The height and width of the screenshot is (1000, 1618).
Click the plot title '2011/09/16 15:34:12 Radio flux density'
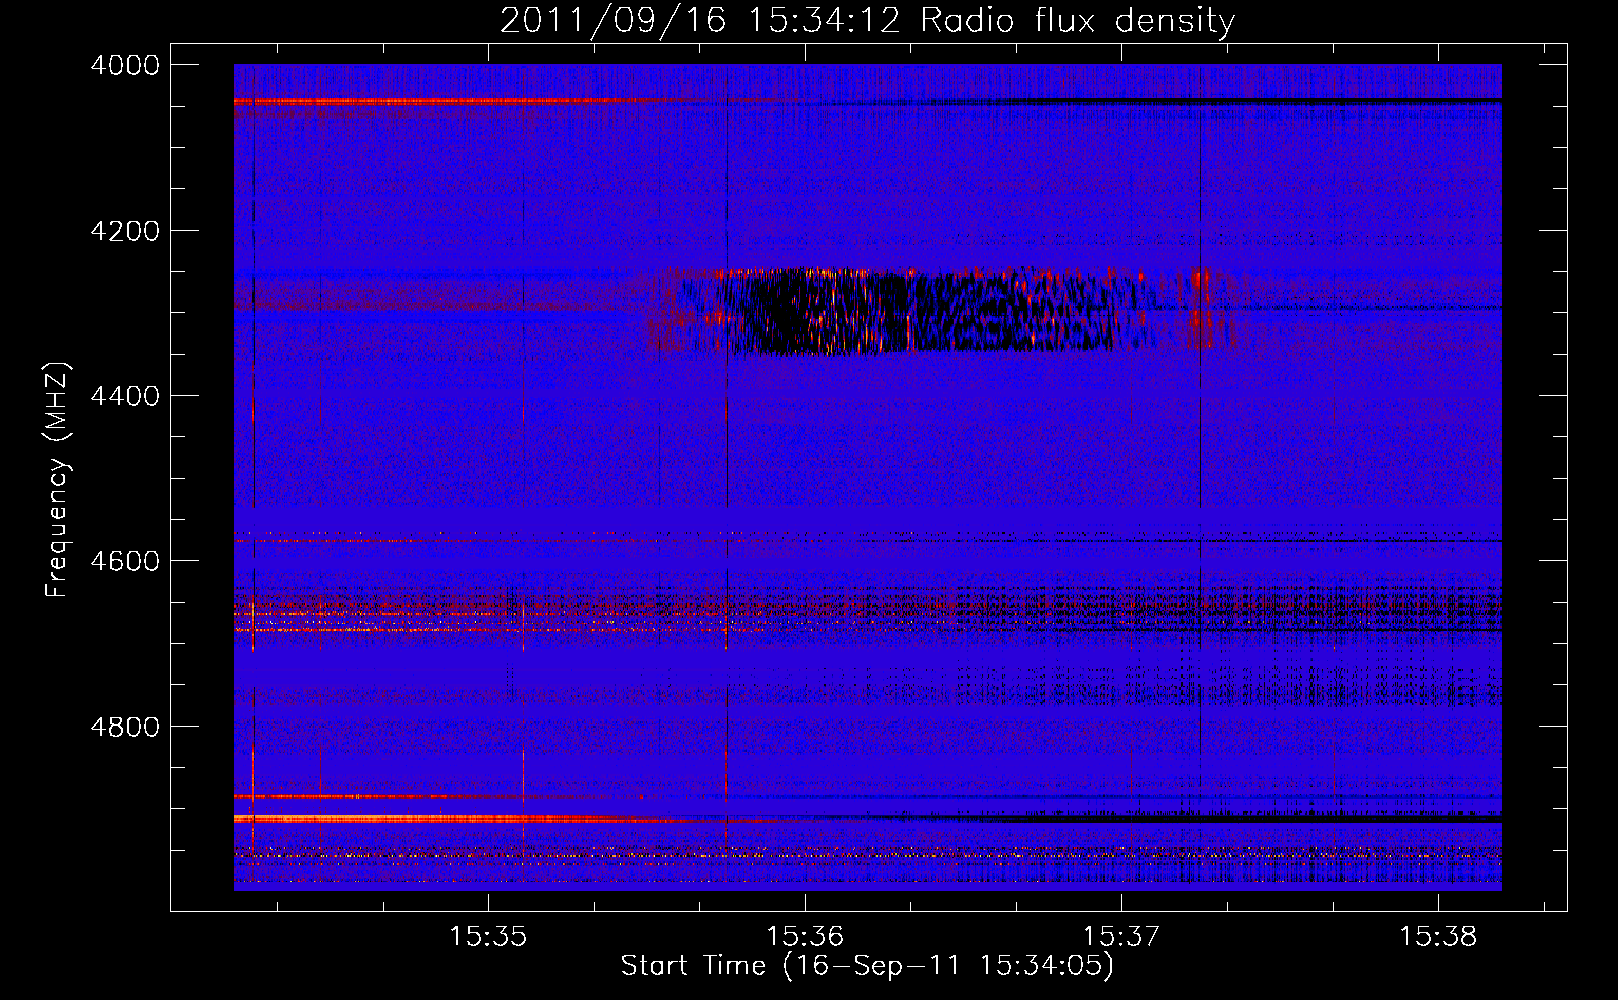pyautogui.click(x=867, y=20)
